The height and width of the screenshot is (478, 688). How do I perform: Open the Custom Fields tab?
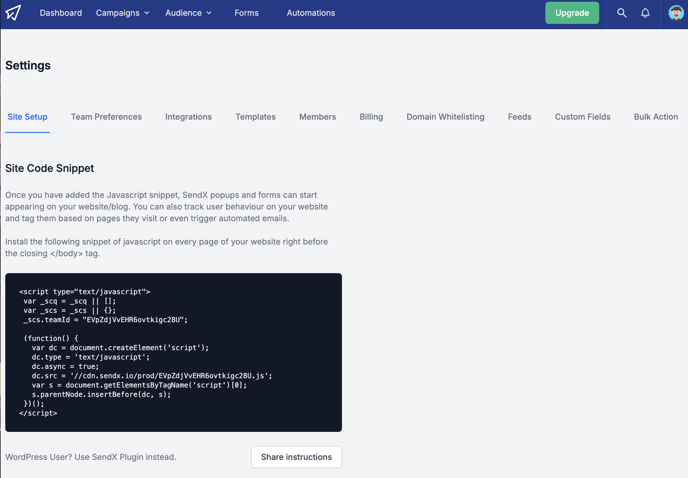(582, 117)
